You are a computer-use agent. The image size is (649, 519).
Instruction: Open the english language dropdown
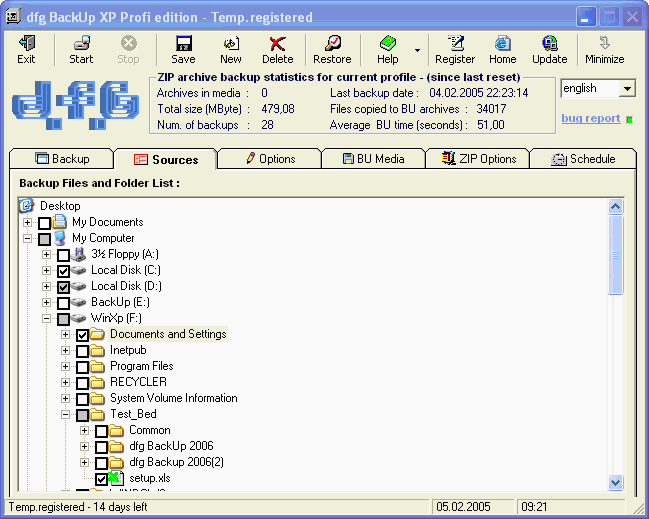pos(627,89)
